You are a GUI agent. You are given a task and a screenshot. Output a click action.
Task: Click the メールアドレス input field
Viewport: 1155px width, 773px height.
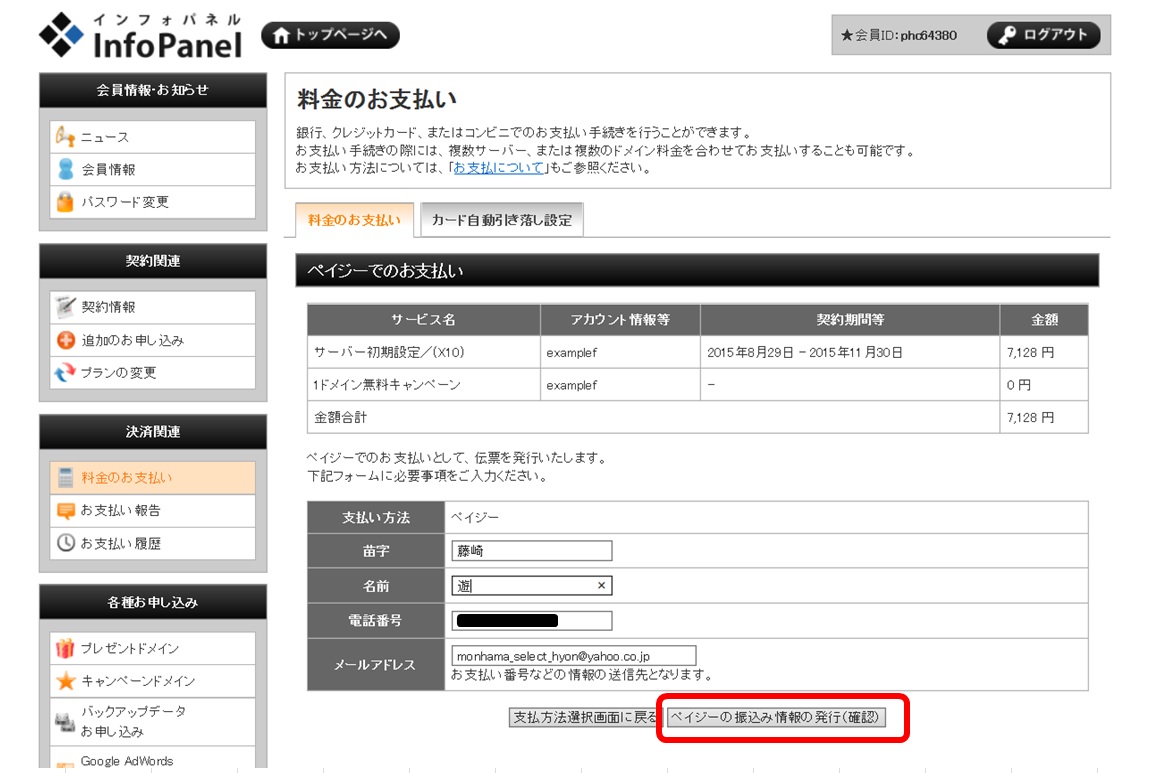[x=573, y=656]
